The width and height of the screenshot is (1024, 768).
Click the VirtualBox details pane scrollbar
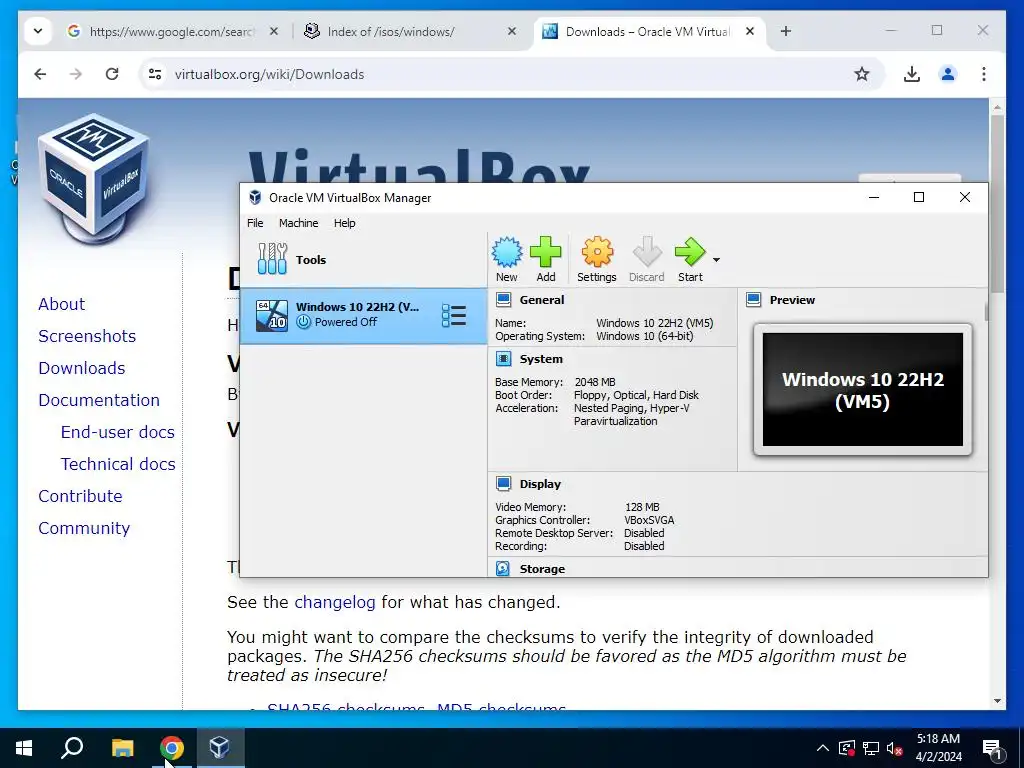[x=986, y=312]
